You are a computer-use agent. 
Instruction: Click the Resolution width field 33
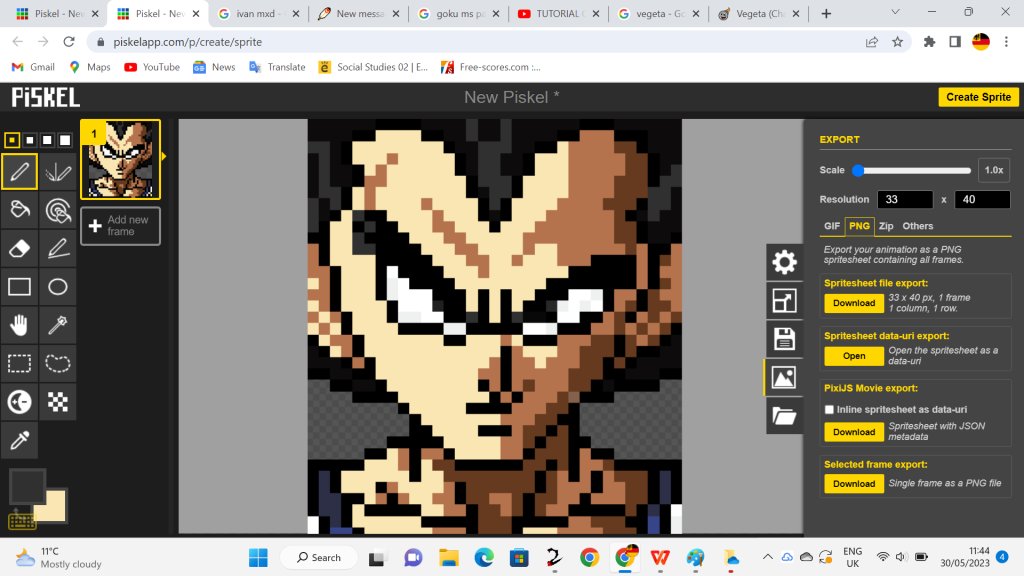(x=904, y=199)
